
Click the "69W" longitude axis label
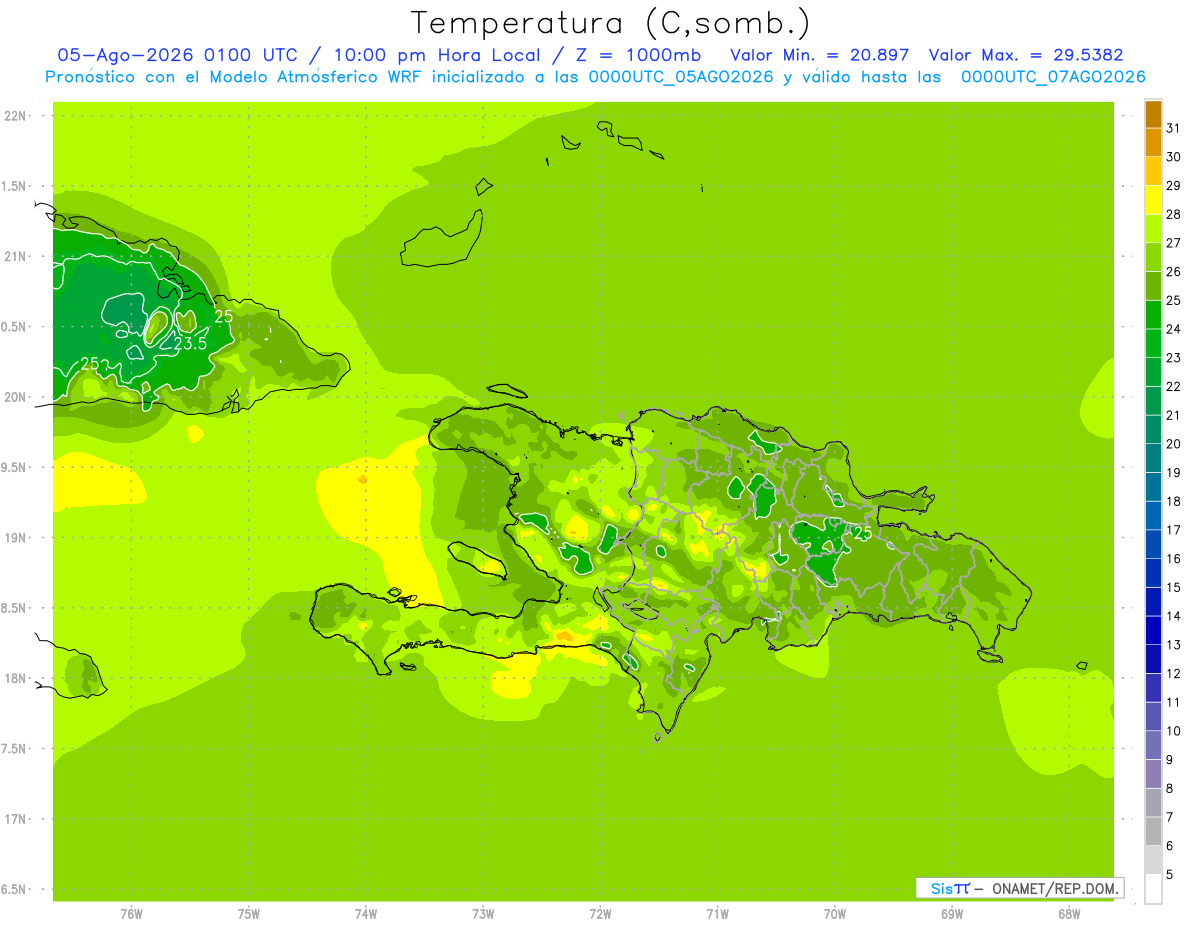(x=952, y=914)
